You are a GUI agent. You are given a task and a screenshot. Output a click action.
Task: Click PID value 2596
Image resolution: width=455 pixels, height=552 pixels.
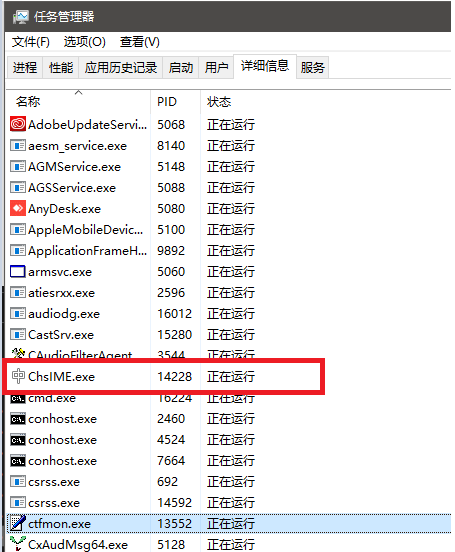pyautogui.click(x=171, y=293)
